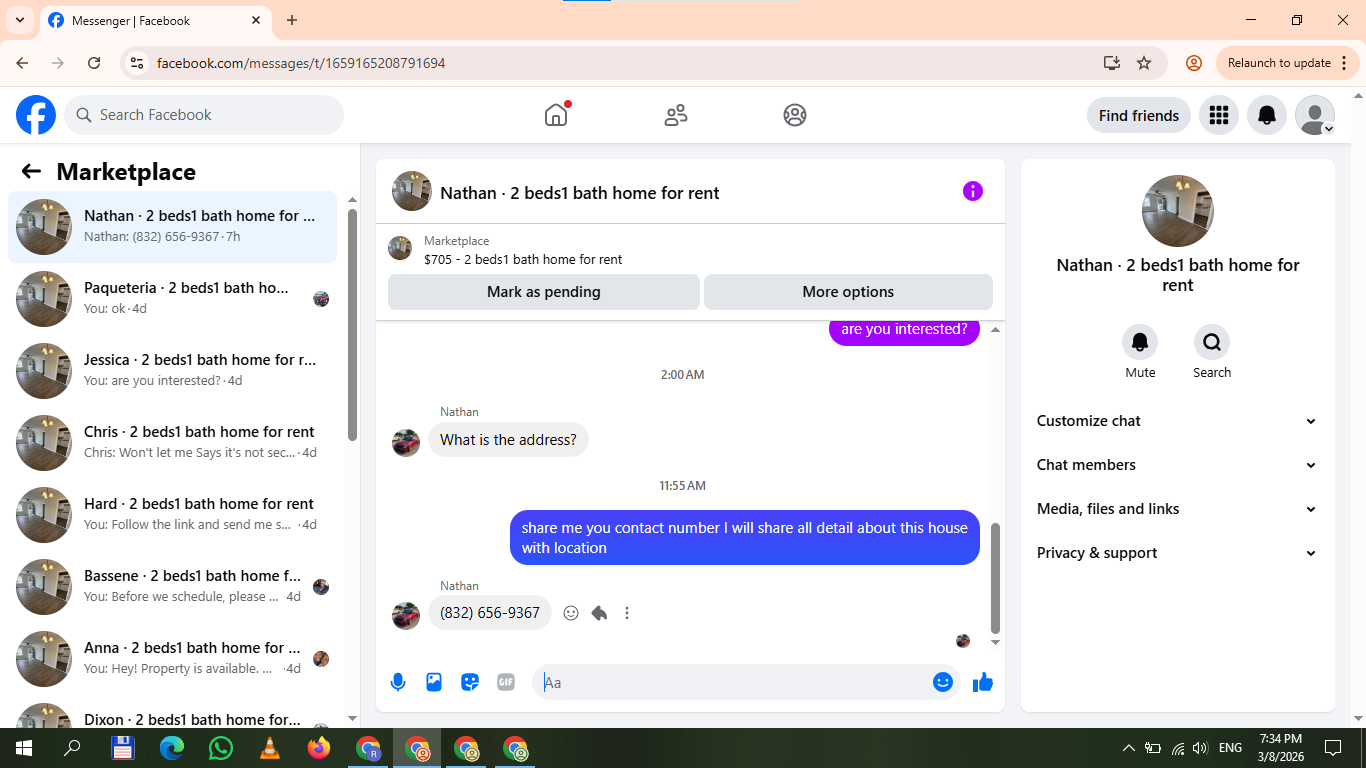Viewport: 1366px width, 768px height.
Task: Open Hard conversation
Action: (x=172, y=515)
